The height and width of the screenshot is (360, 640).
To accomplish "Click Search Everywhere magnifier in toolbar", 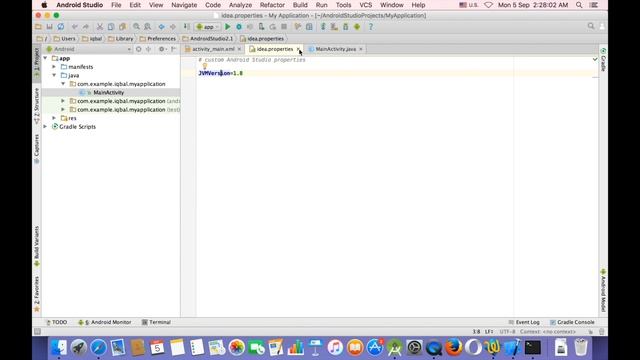I will (x=591, y=26).
